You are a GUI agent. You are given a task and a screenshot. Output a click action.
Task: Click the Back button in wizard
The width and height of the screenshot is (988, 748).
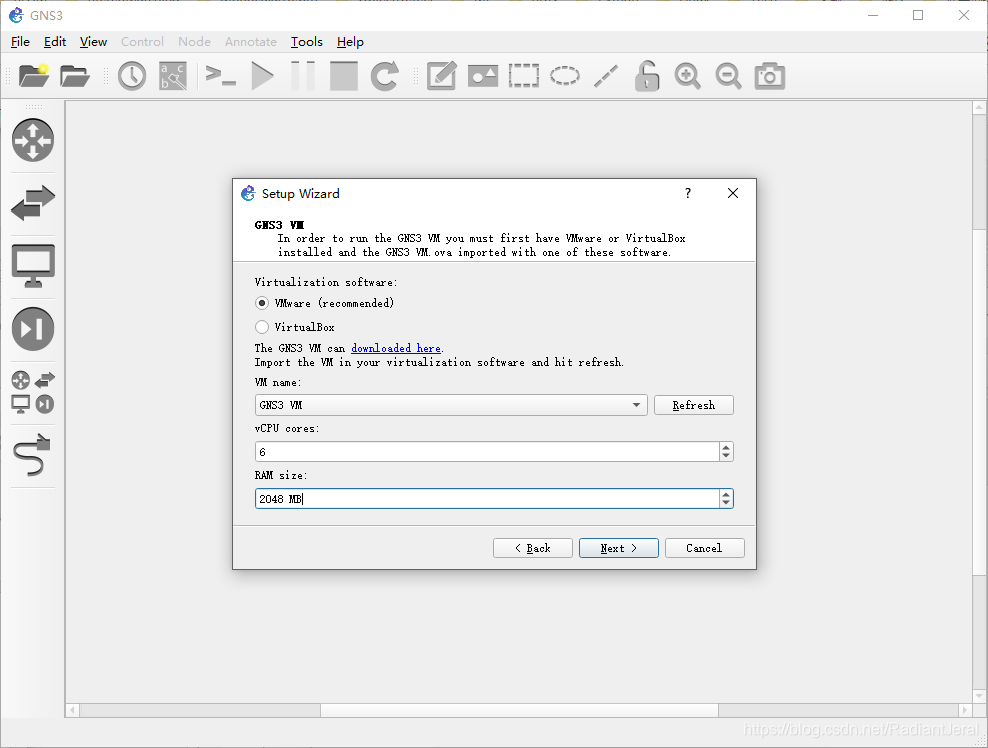pos(533,548)
